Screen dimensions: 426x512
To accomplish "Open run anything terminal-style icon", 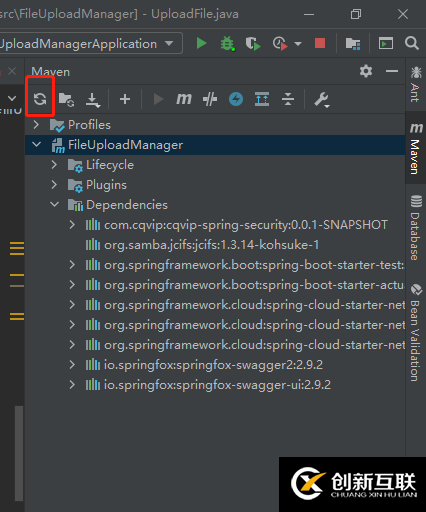I will pos(386,43).
